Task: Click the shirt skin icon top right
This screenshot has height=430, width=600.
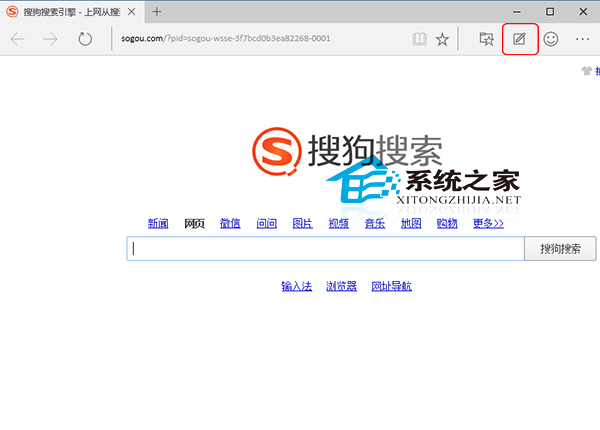Action: 587,71
